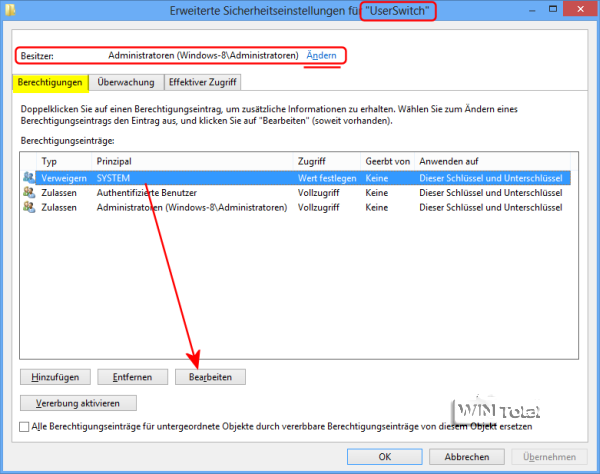Open the Effektiver Zugriff tab

coord(202,82)
